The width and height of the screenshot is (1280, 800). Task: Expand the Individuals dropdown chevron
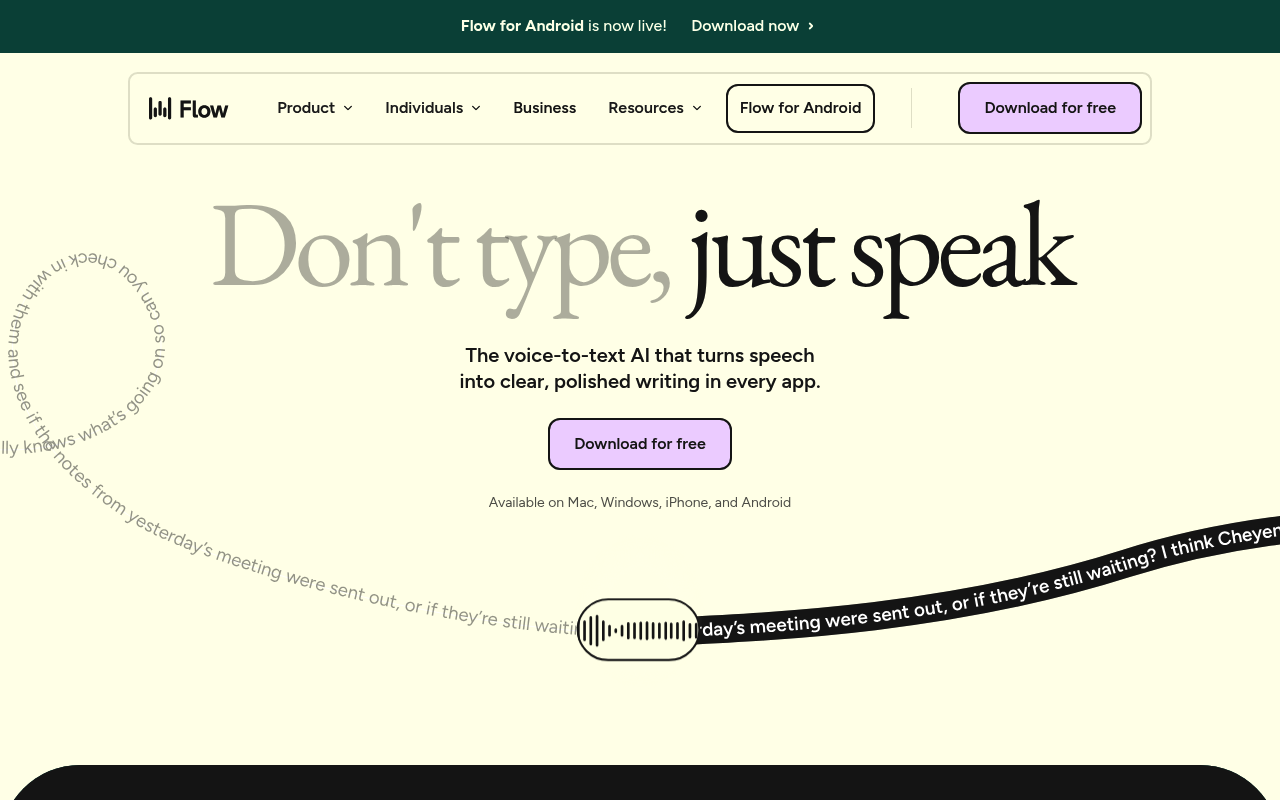[x=476, y=108]
